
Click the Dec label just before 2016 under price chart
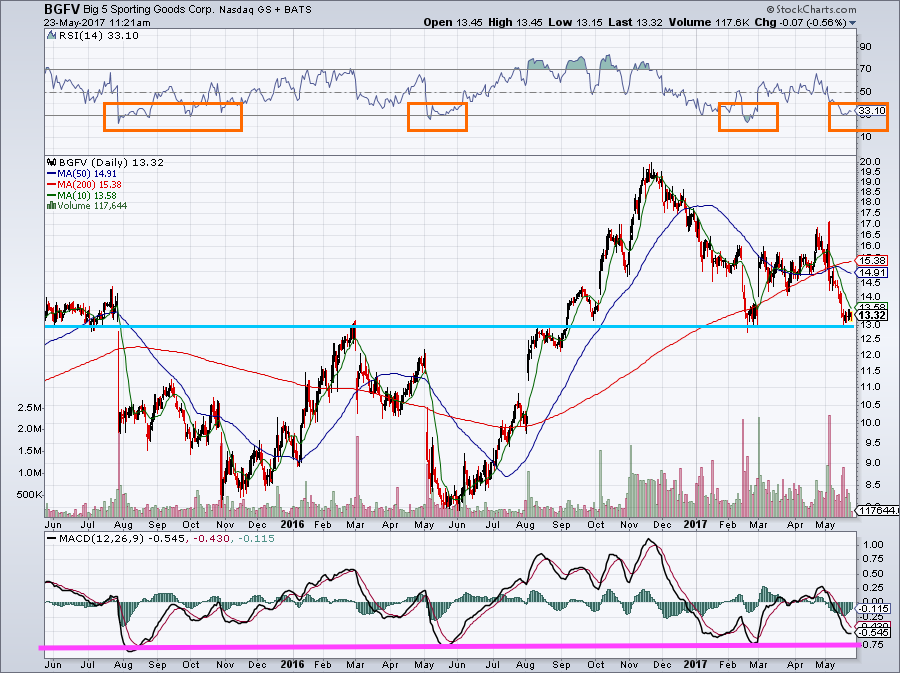click(257, 525)
